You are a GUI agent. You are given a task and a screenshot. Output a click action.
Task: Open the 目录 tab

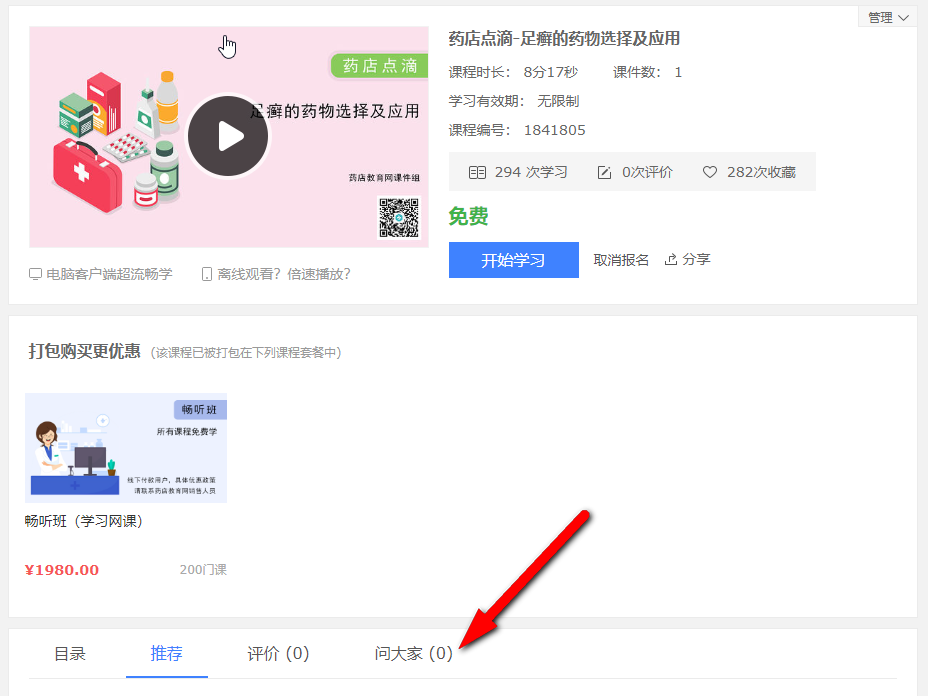point(70,654)
